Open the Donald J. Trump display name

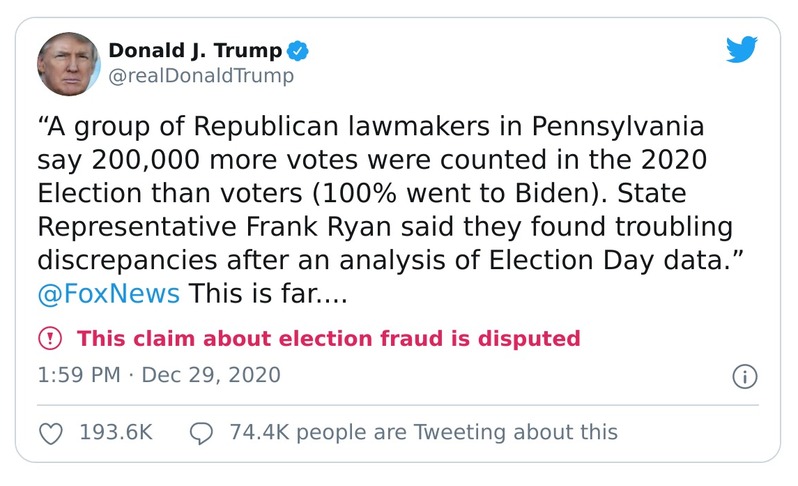click(x=194, y=50)
